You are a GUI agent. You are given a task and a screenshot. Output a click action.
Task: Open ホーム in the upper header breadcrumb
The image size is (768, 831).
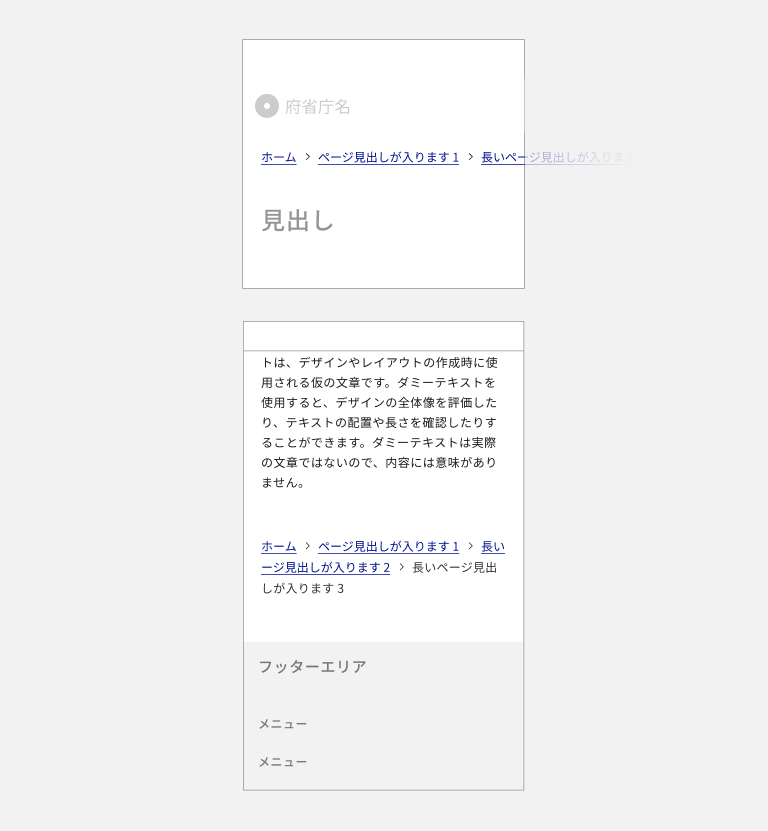[278, 157]
